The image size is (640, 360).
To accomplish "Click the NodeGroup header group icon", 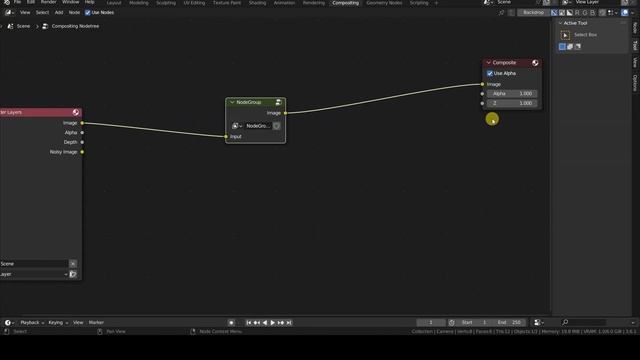I will click(278, 102).
